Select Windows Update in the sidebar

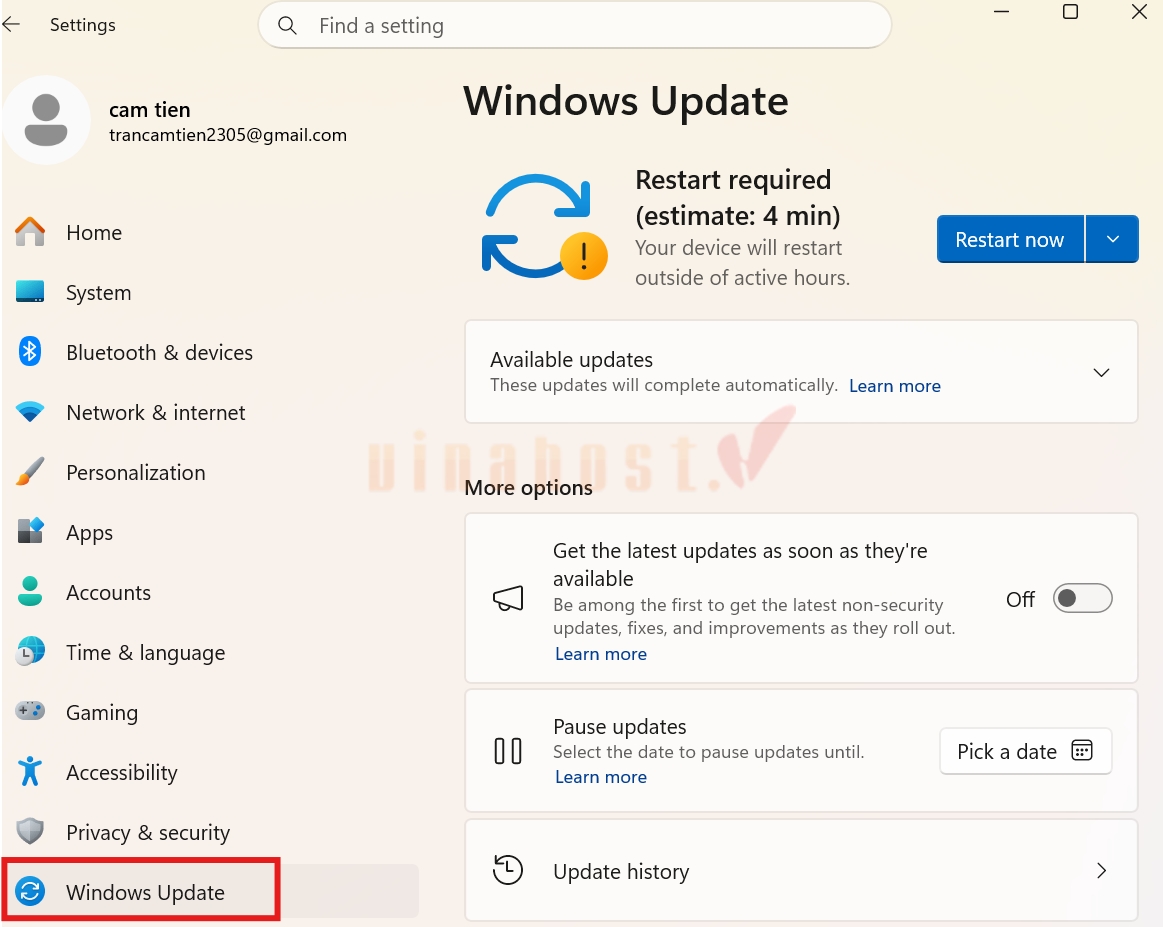pos(210,892)
